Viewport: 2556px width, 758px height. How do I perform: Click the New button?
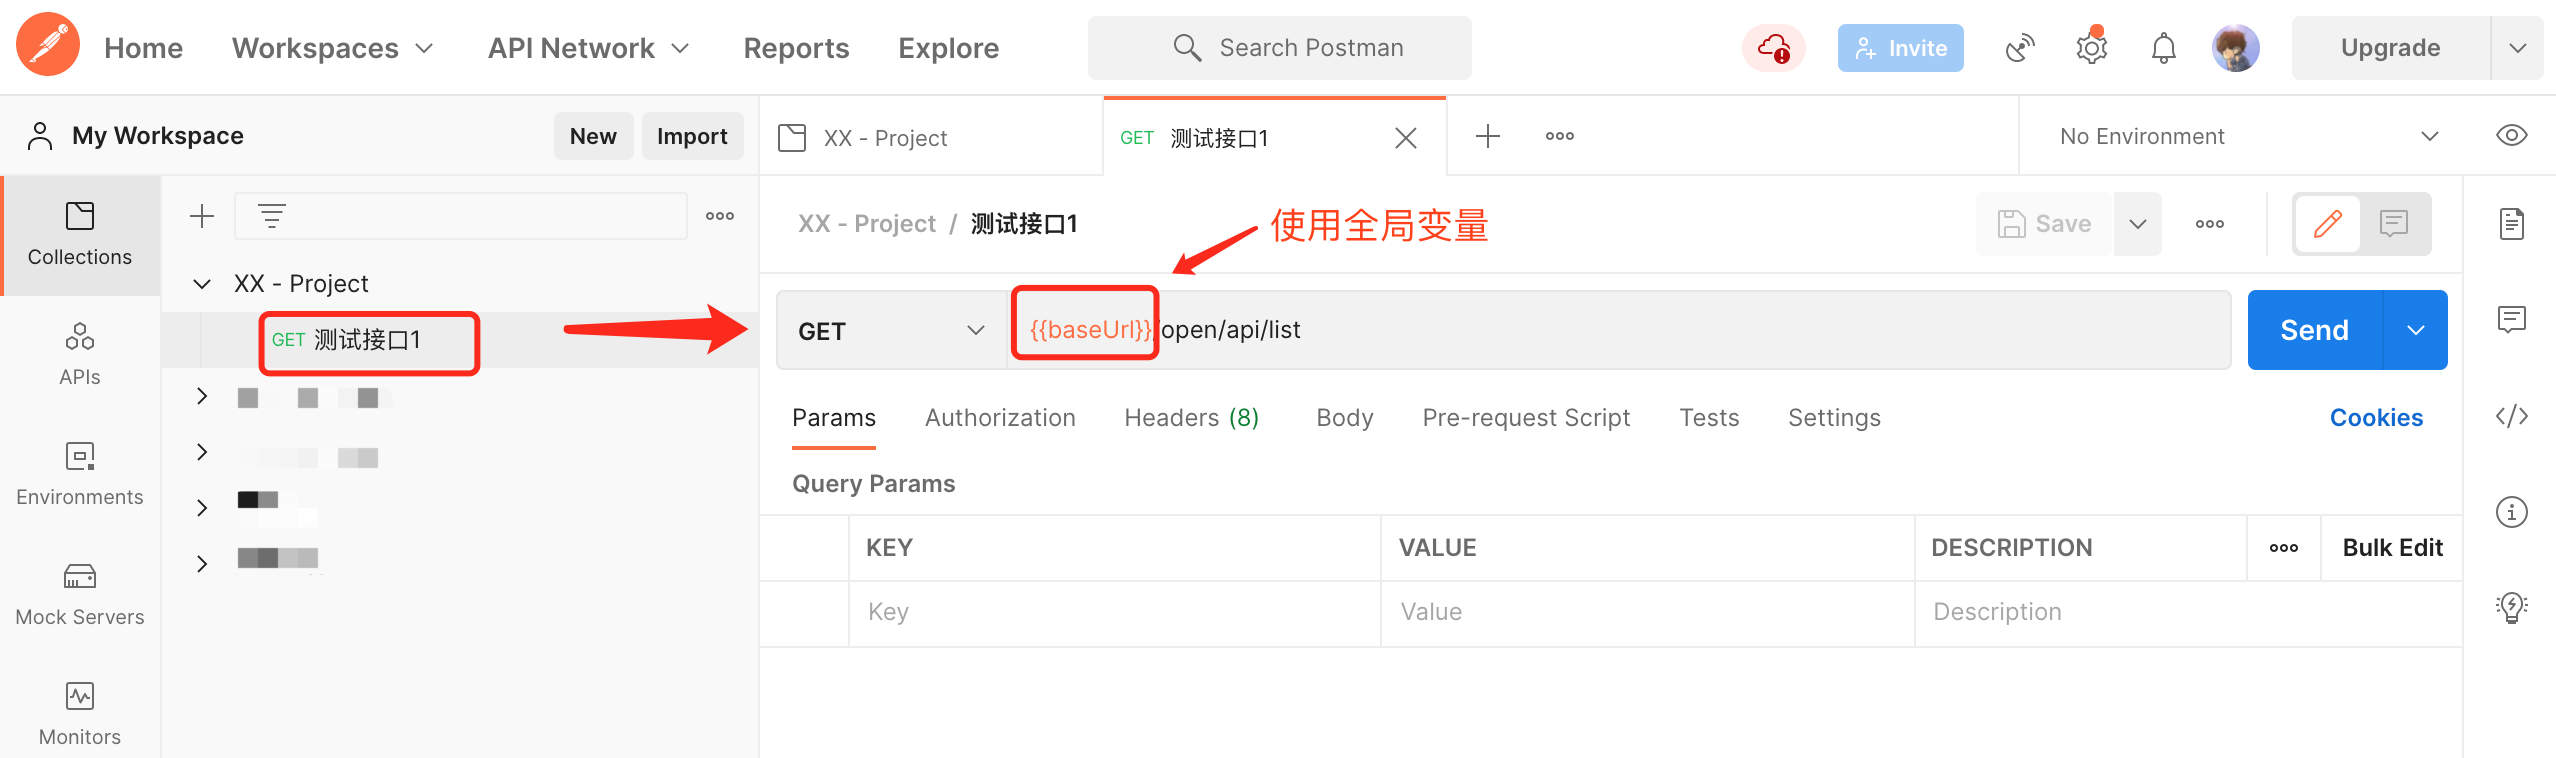click(593, 136)
